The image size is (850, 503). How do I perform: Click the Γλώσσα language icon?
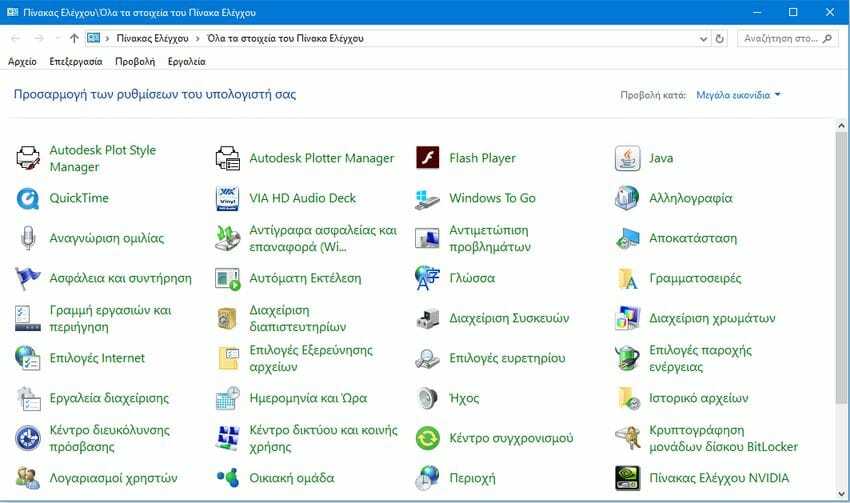point(428,279)
